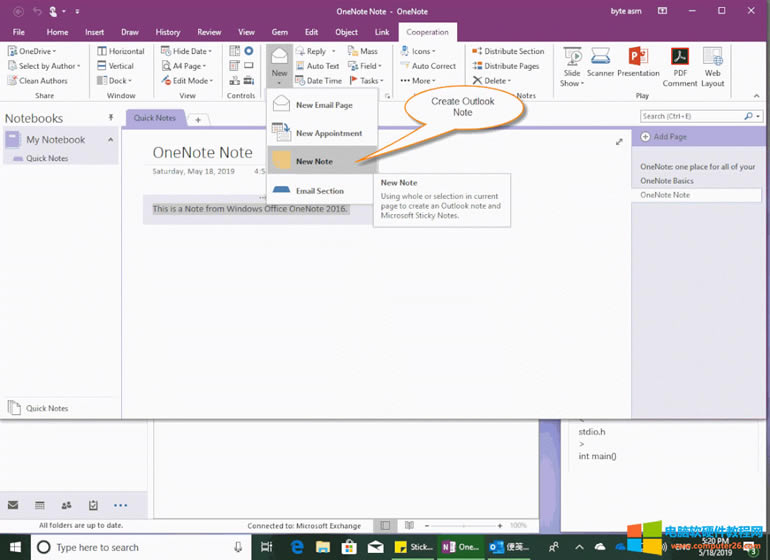This screenshot has width=770, height=560.
Task: Add a new section tab with plus
Action: pos(198,119)
